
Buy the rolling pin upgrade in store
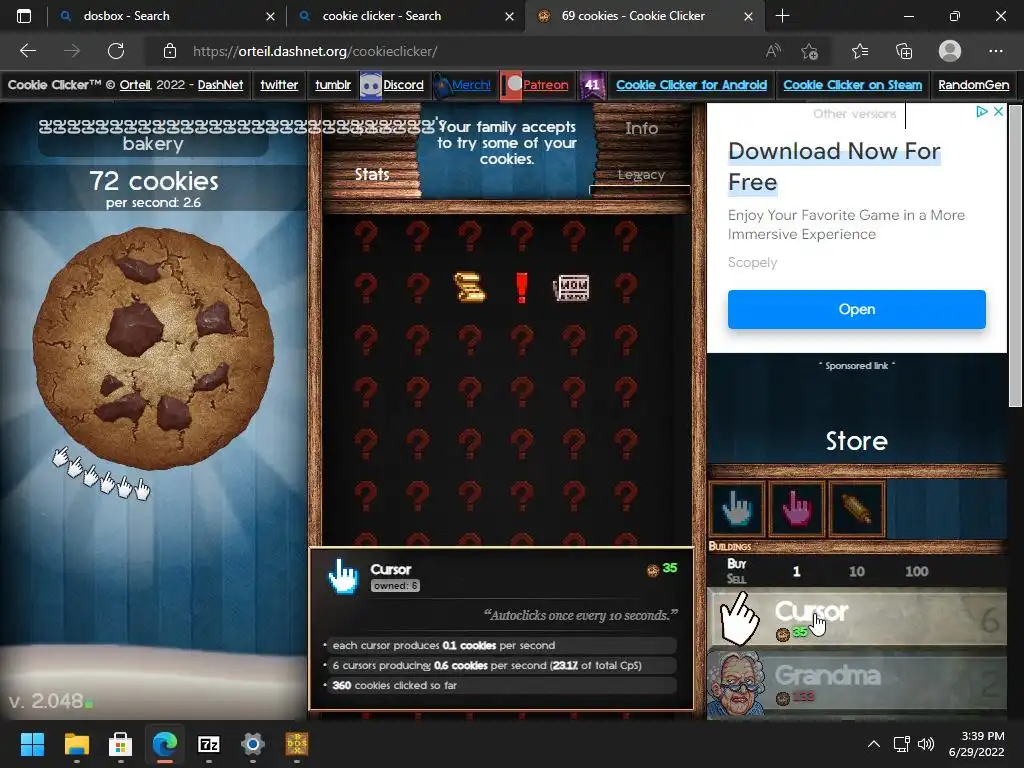pos(857,509)
